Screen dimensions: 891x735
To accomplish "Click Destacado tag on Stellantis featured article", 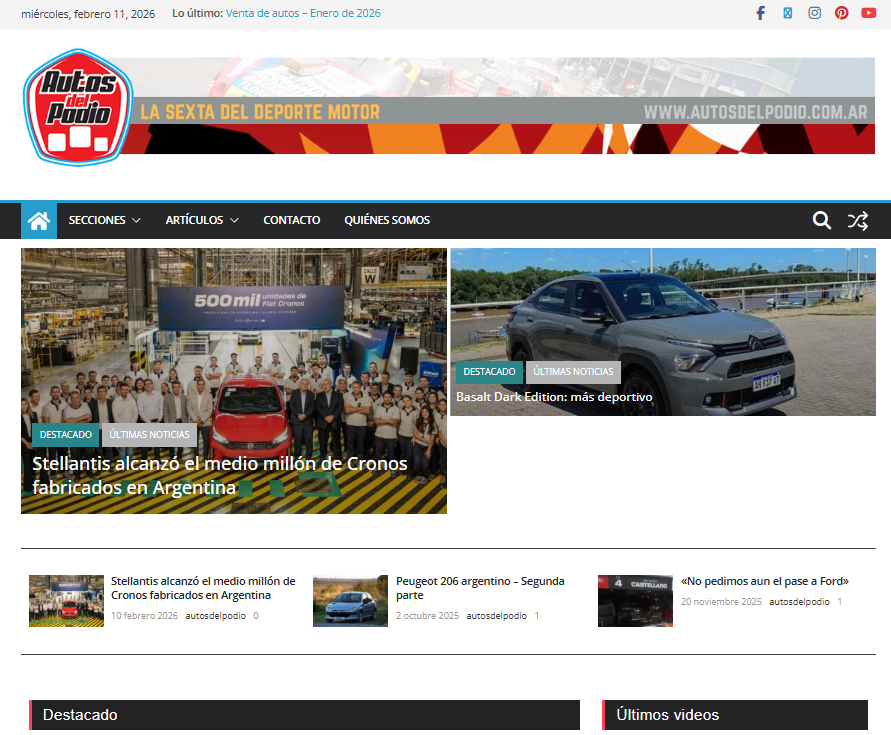I will pos(66,435).
